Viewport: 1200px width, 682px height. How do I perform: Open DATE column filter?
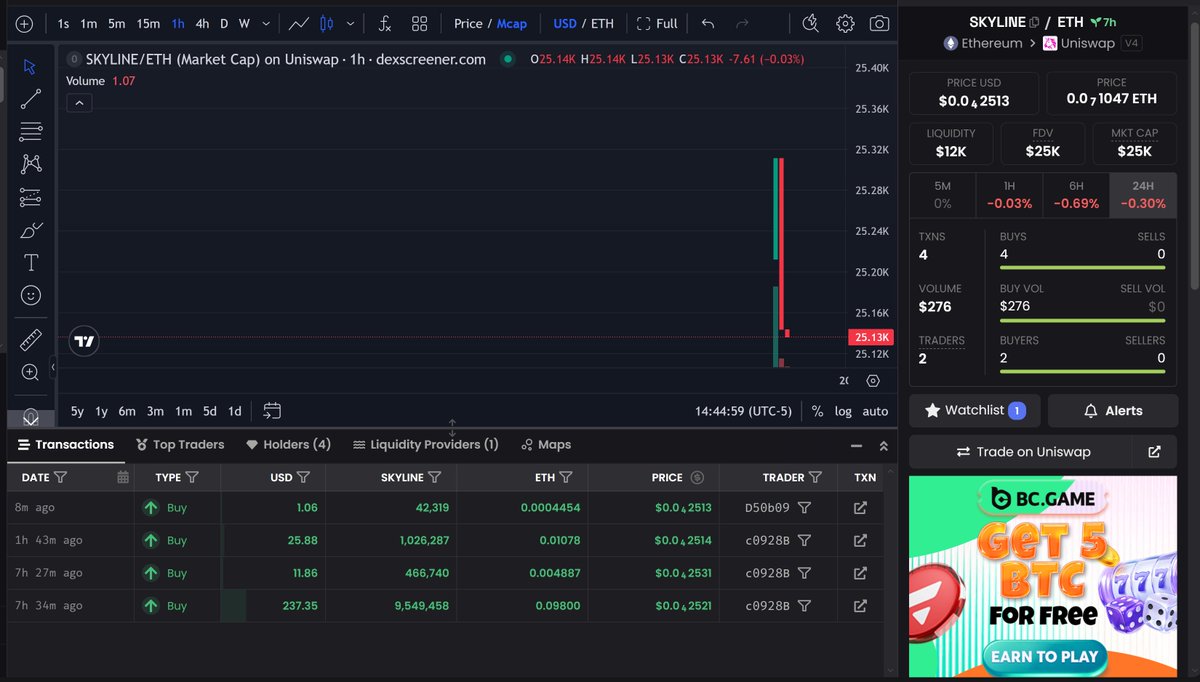click(x=60, y=477)
